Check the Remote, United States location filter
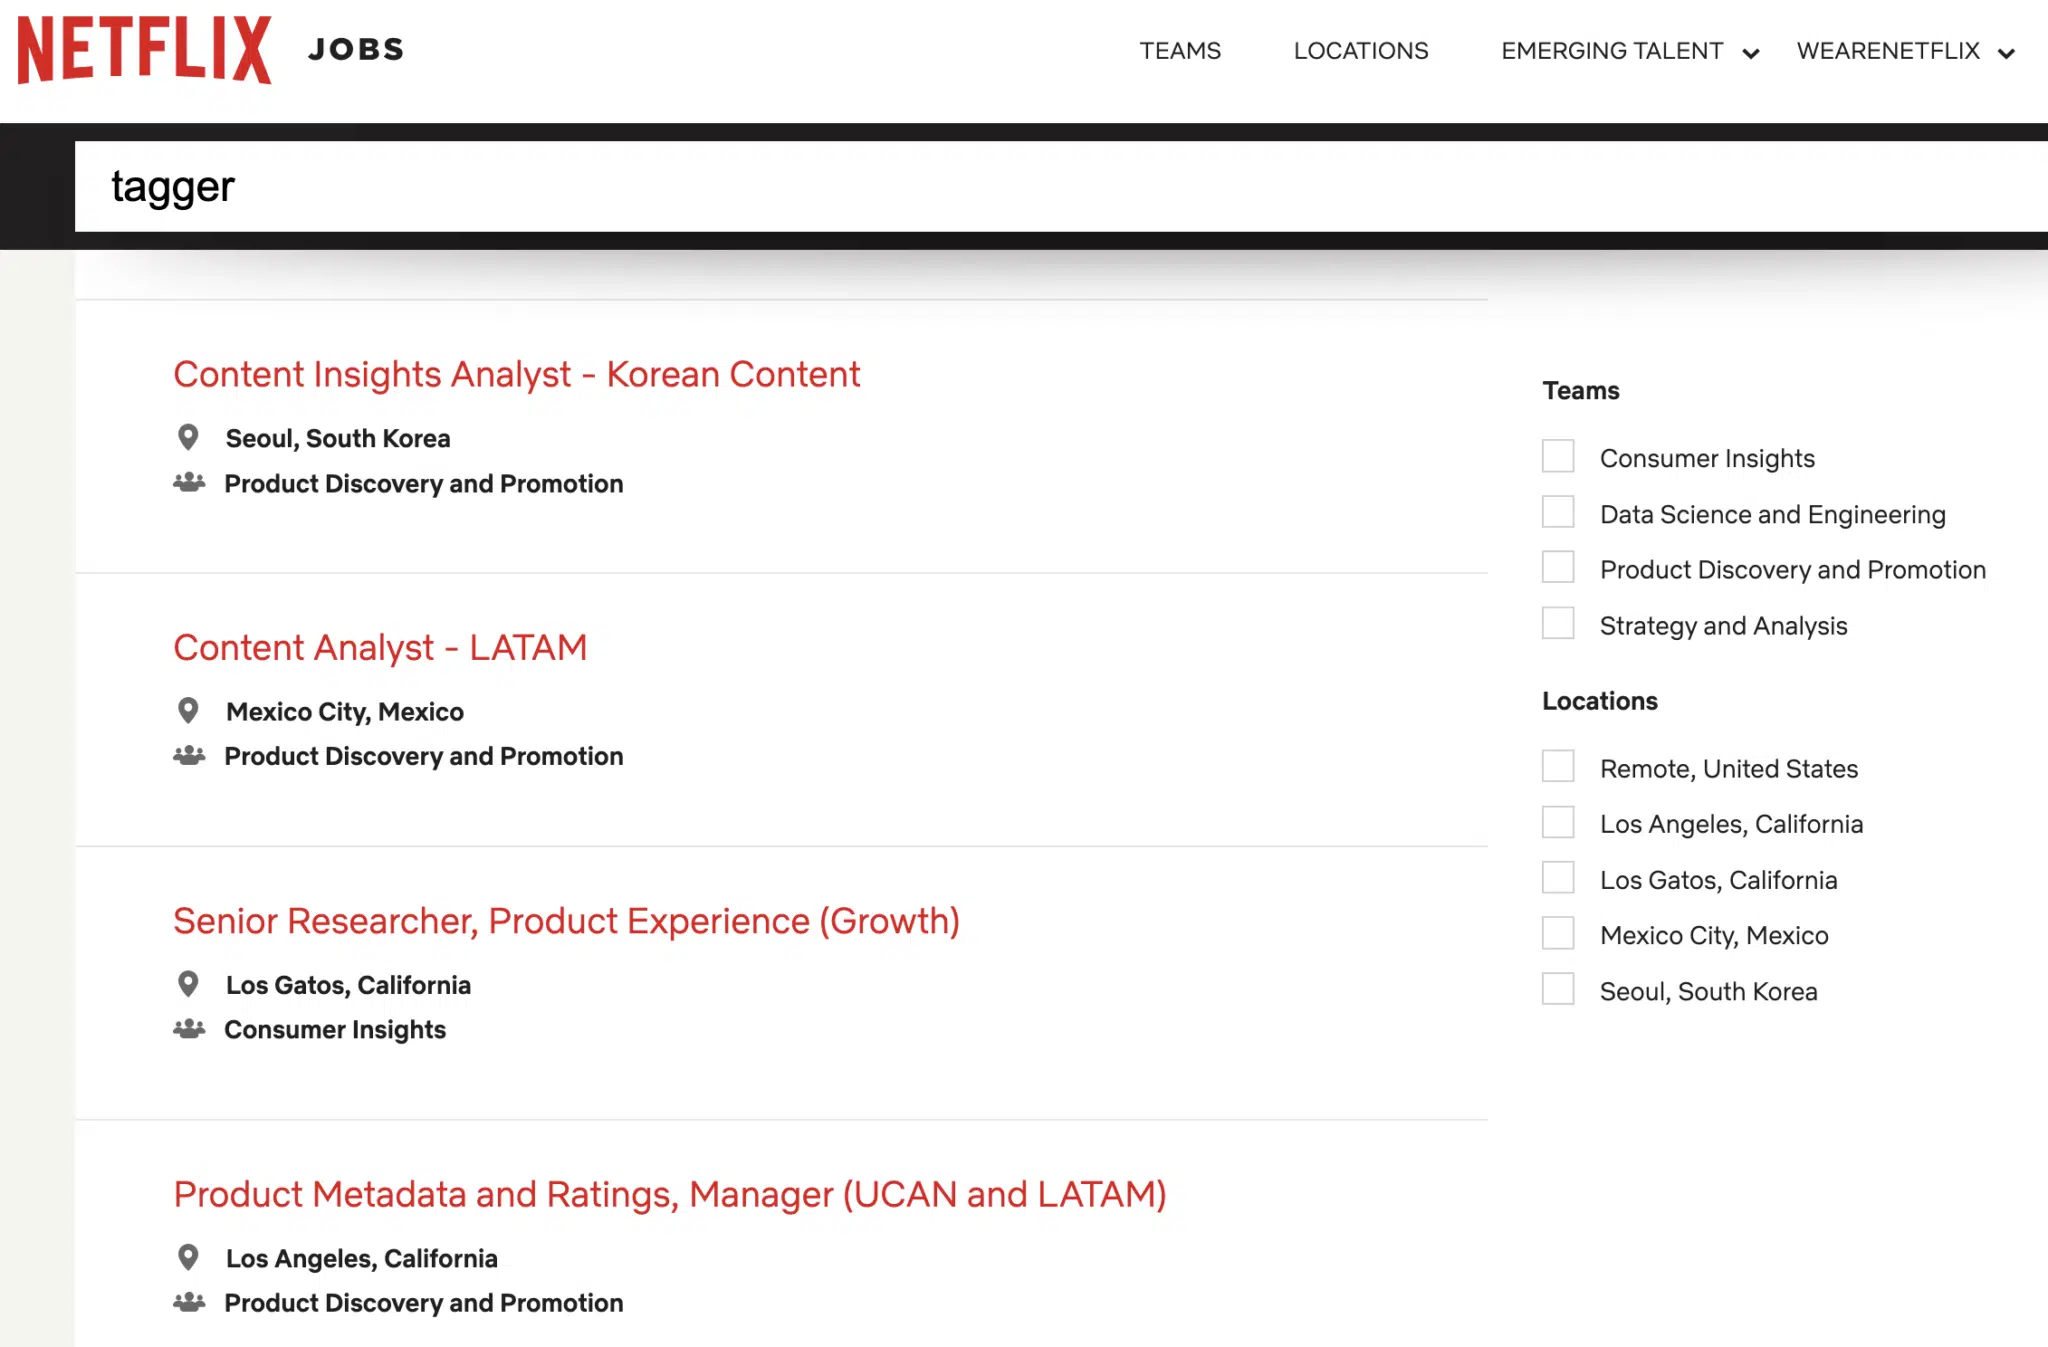Screen dimensions: 2048x1347 [x=1557, y=766]
